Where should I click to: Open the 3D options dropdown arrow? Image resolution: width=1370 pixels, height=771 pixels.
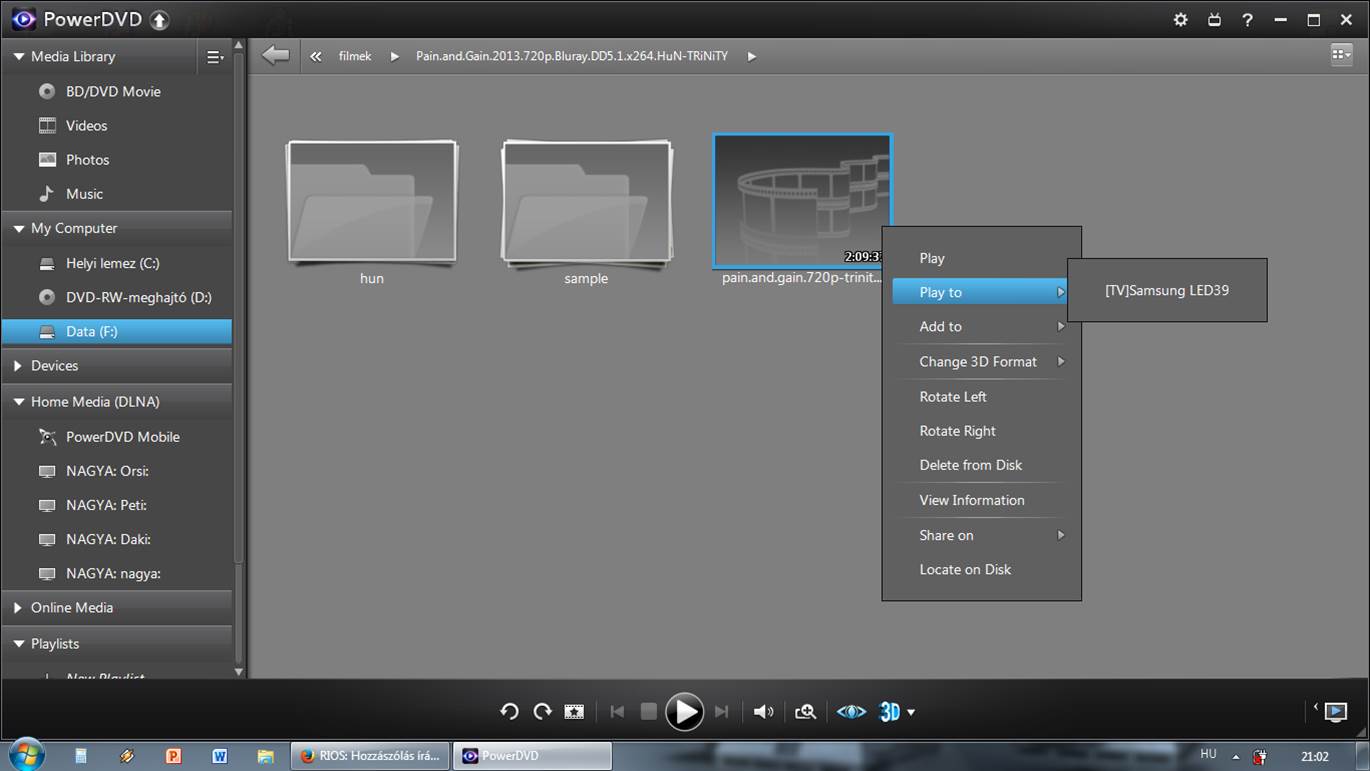click(911, 713)
